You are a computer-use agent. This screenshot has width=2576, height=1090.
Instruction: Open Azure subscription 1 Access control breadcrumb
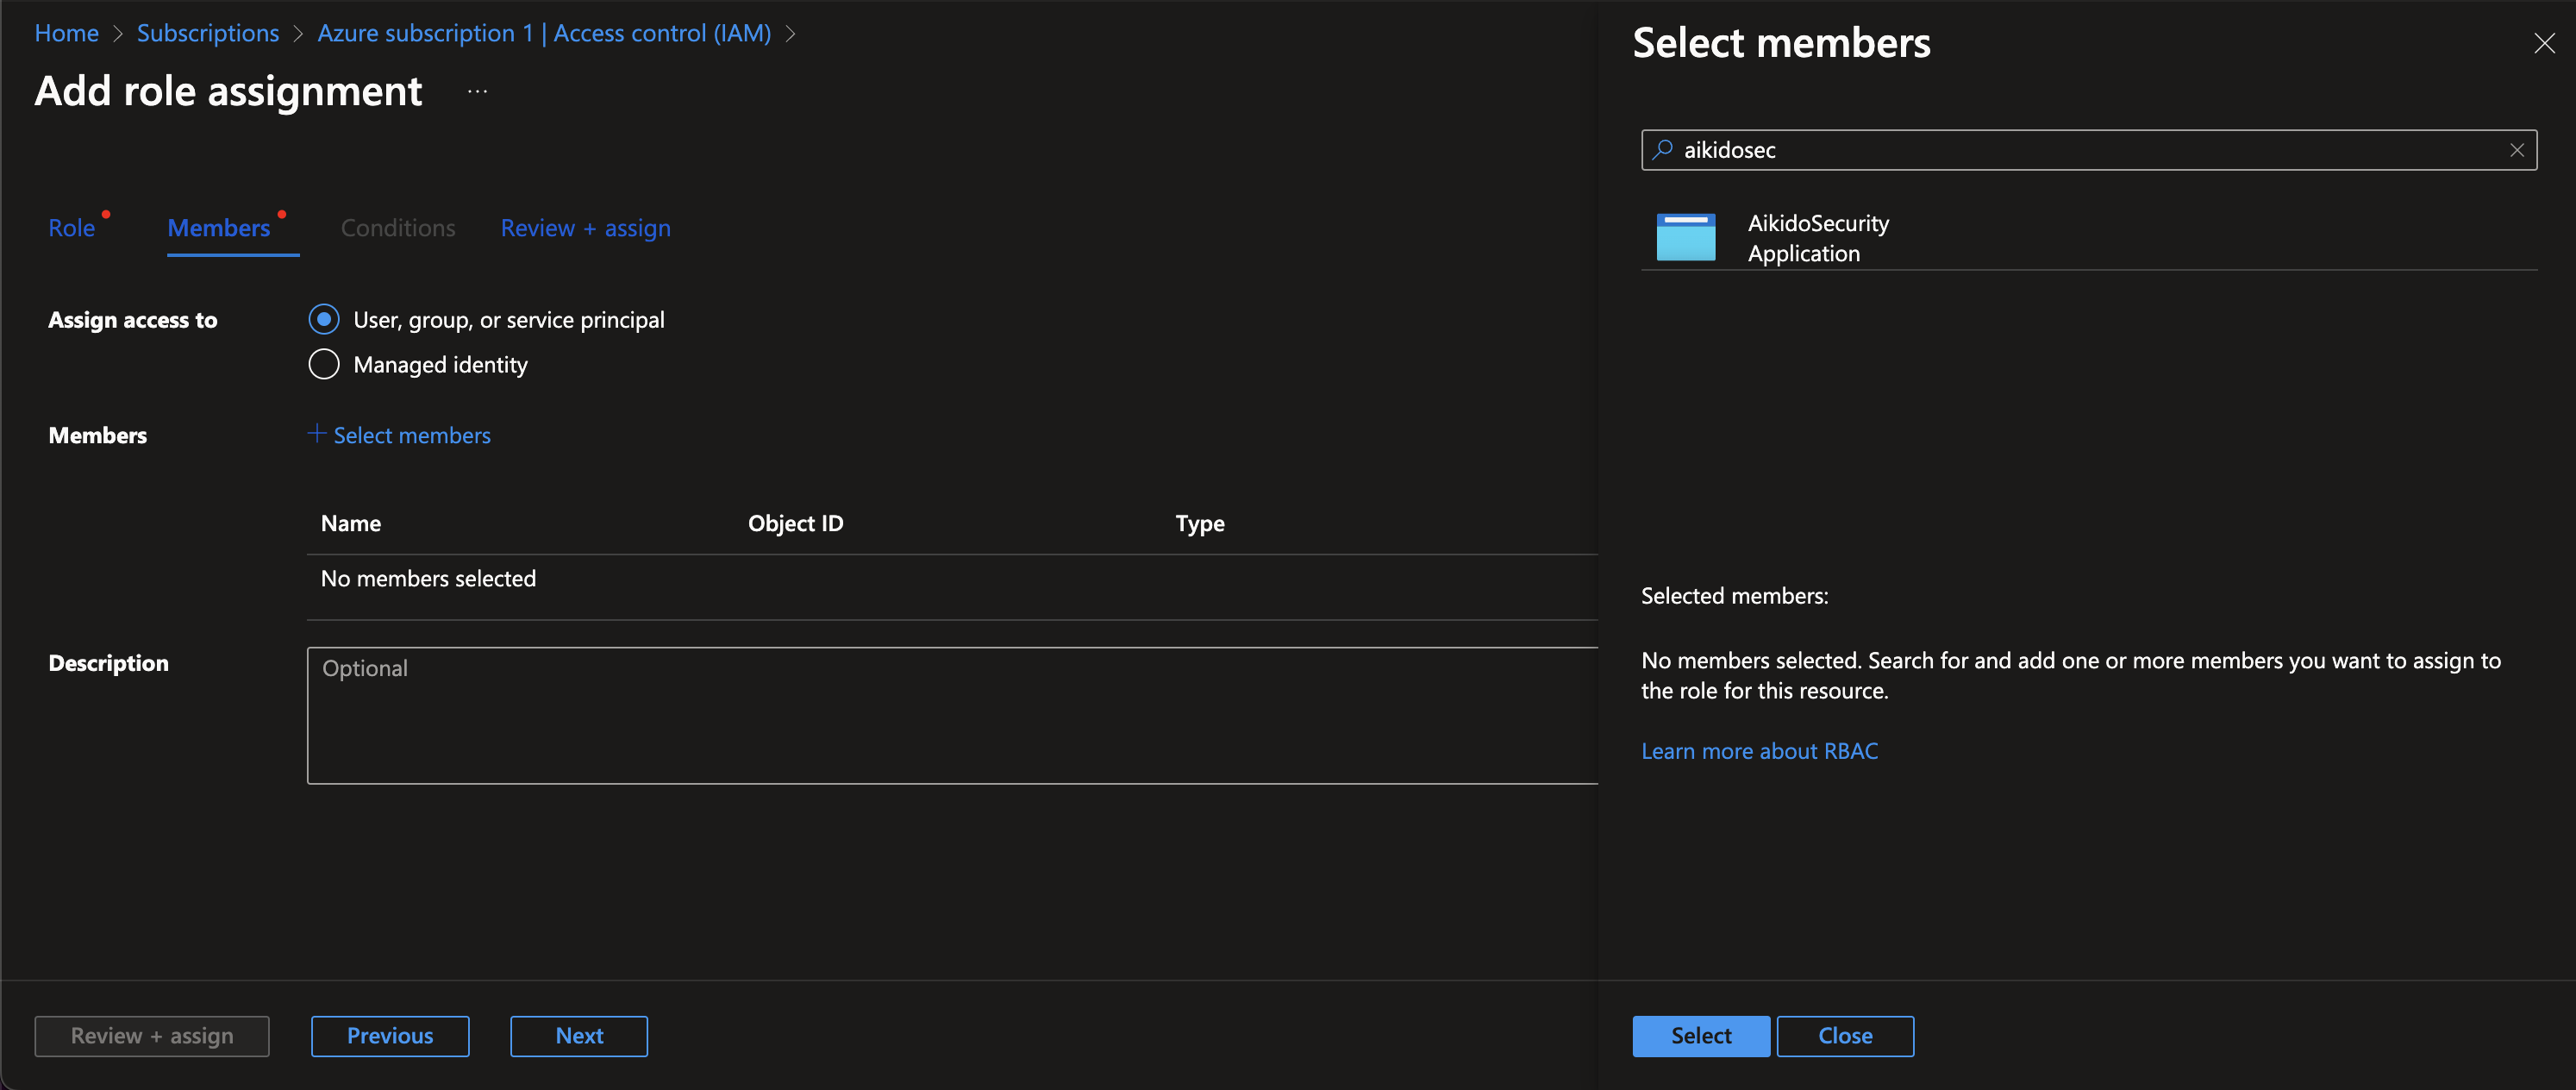[545, 33]
